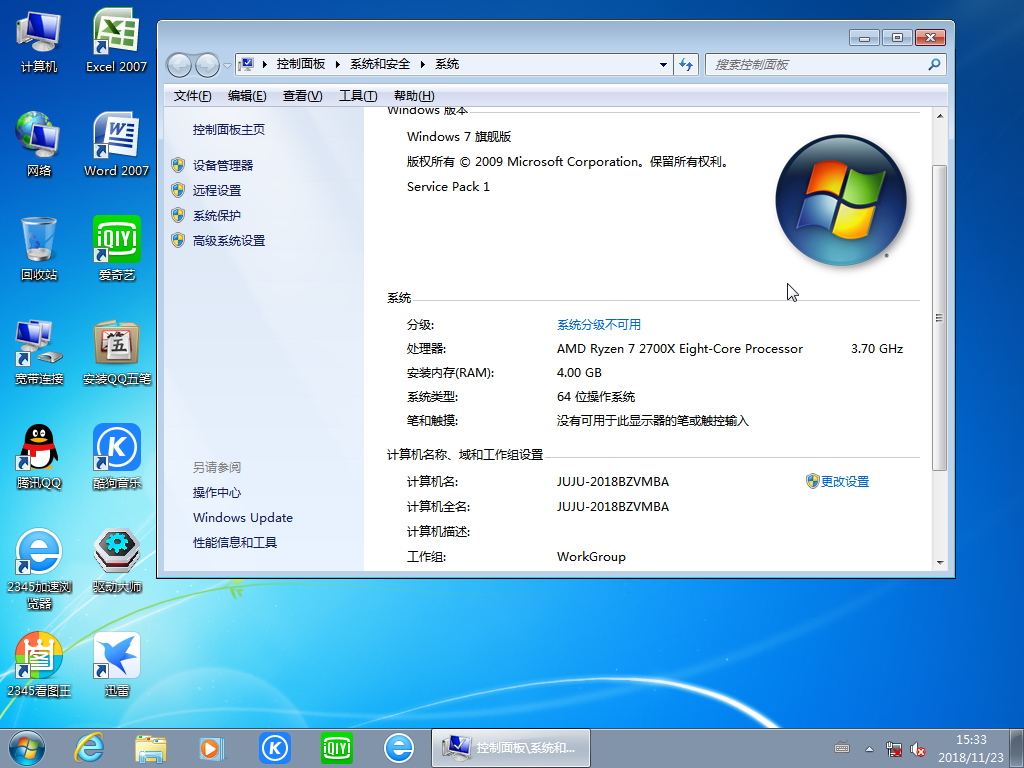1024x768 pixels.
Task: Open 远程设置 link
Action: 217,190
